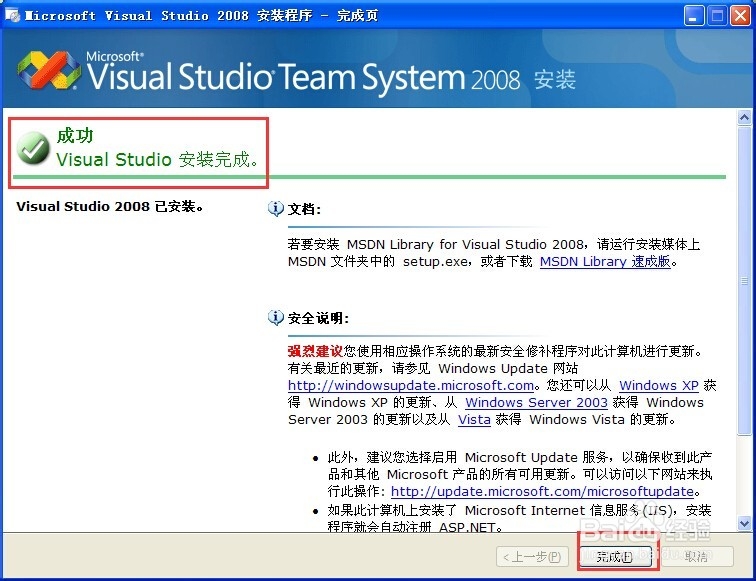
Task: Open the MSDN Library 速成版 link
Action: pyautogui.click(x=605, y=262)
